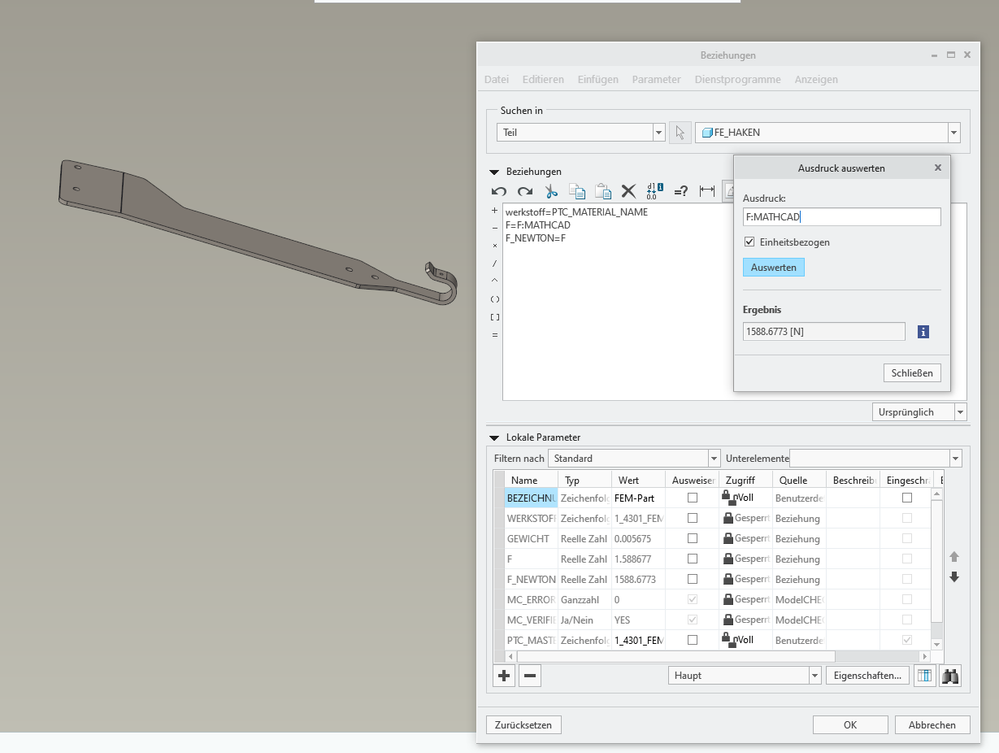Open the Dienstprogramme menu
The height and width of the screenshot is (753, 999).
[x=737, y=79]
